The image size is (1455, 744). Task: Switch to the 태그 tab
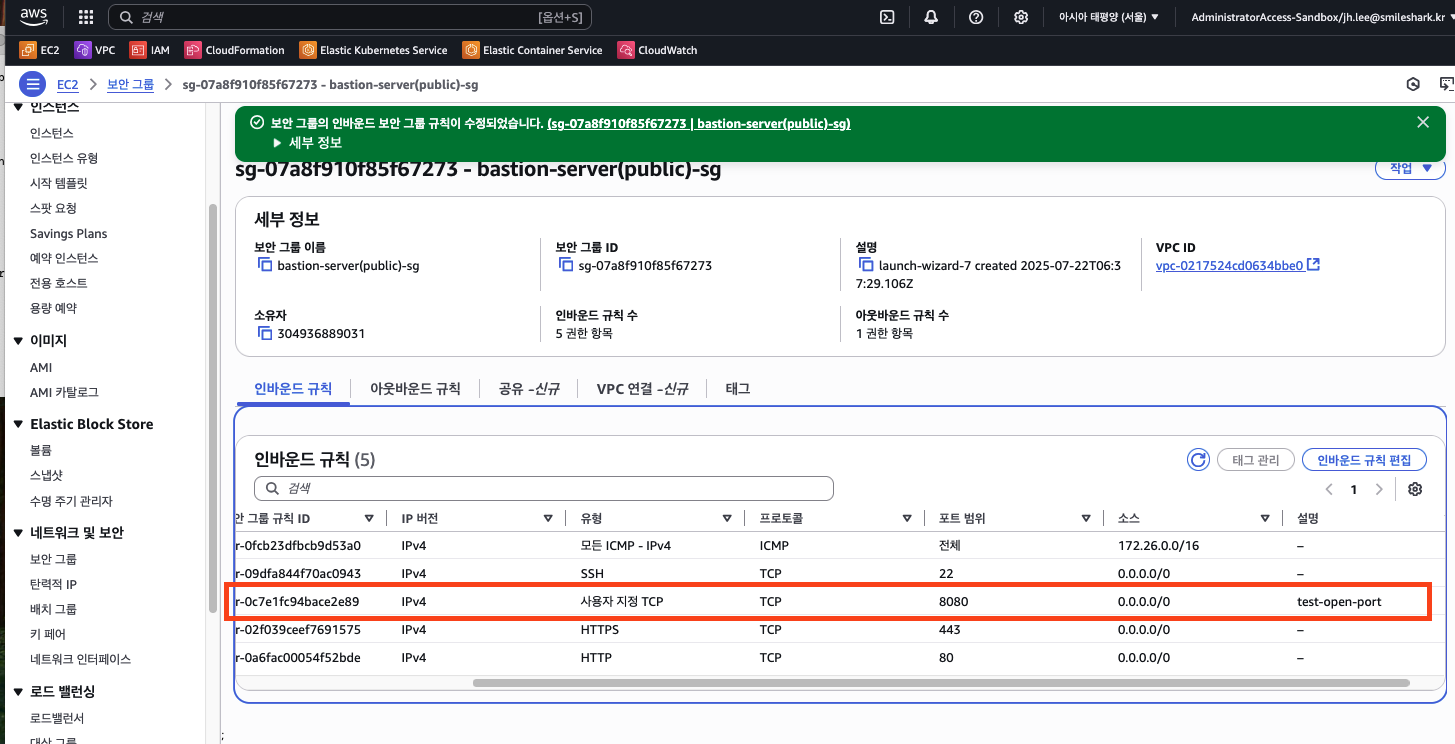(x=738, y=389)
